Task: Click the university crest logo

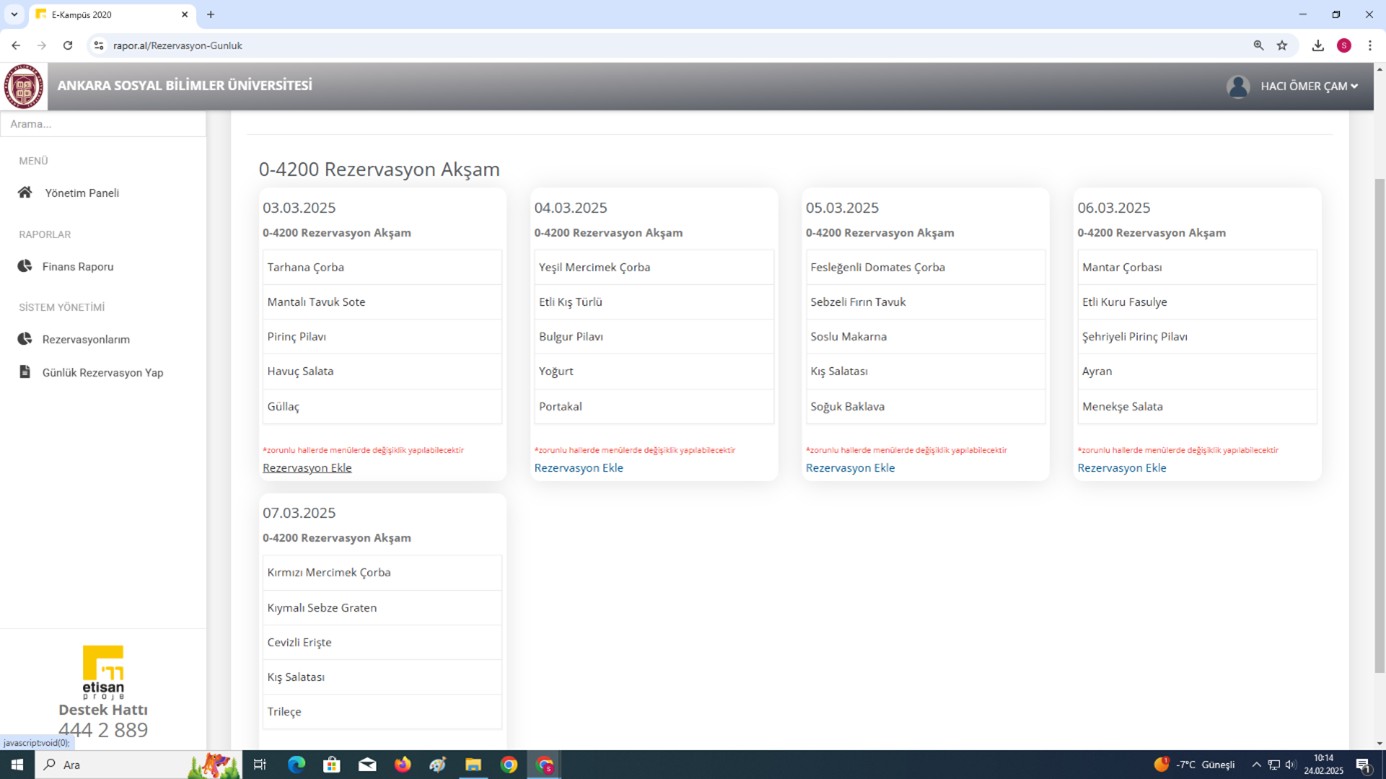Action: [24, 86]
